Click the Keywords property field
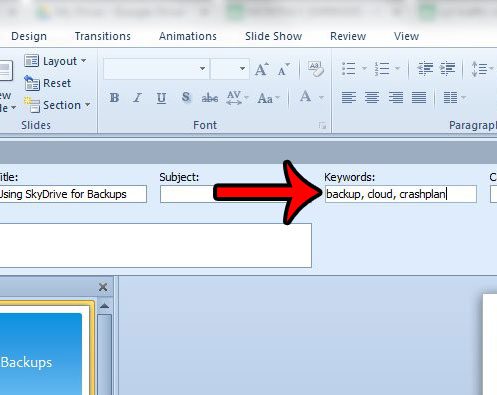Image resolution: width=497 pixels, height=395 pixels. click(x=401, y=194)
